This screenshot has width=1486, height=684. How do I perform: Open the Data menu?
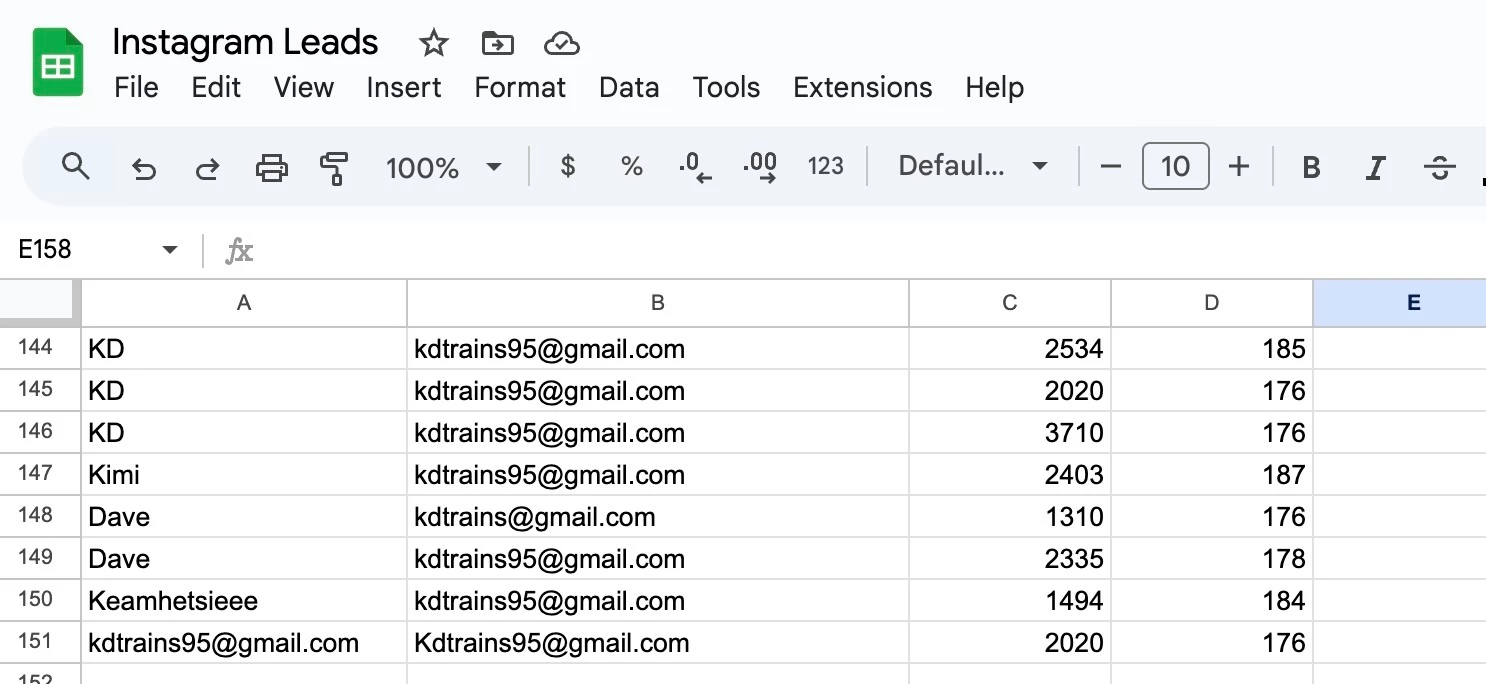pyautogui.click(x=629, y=88)
